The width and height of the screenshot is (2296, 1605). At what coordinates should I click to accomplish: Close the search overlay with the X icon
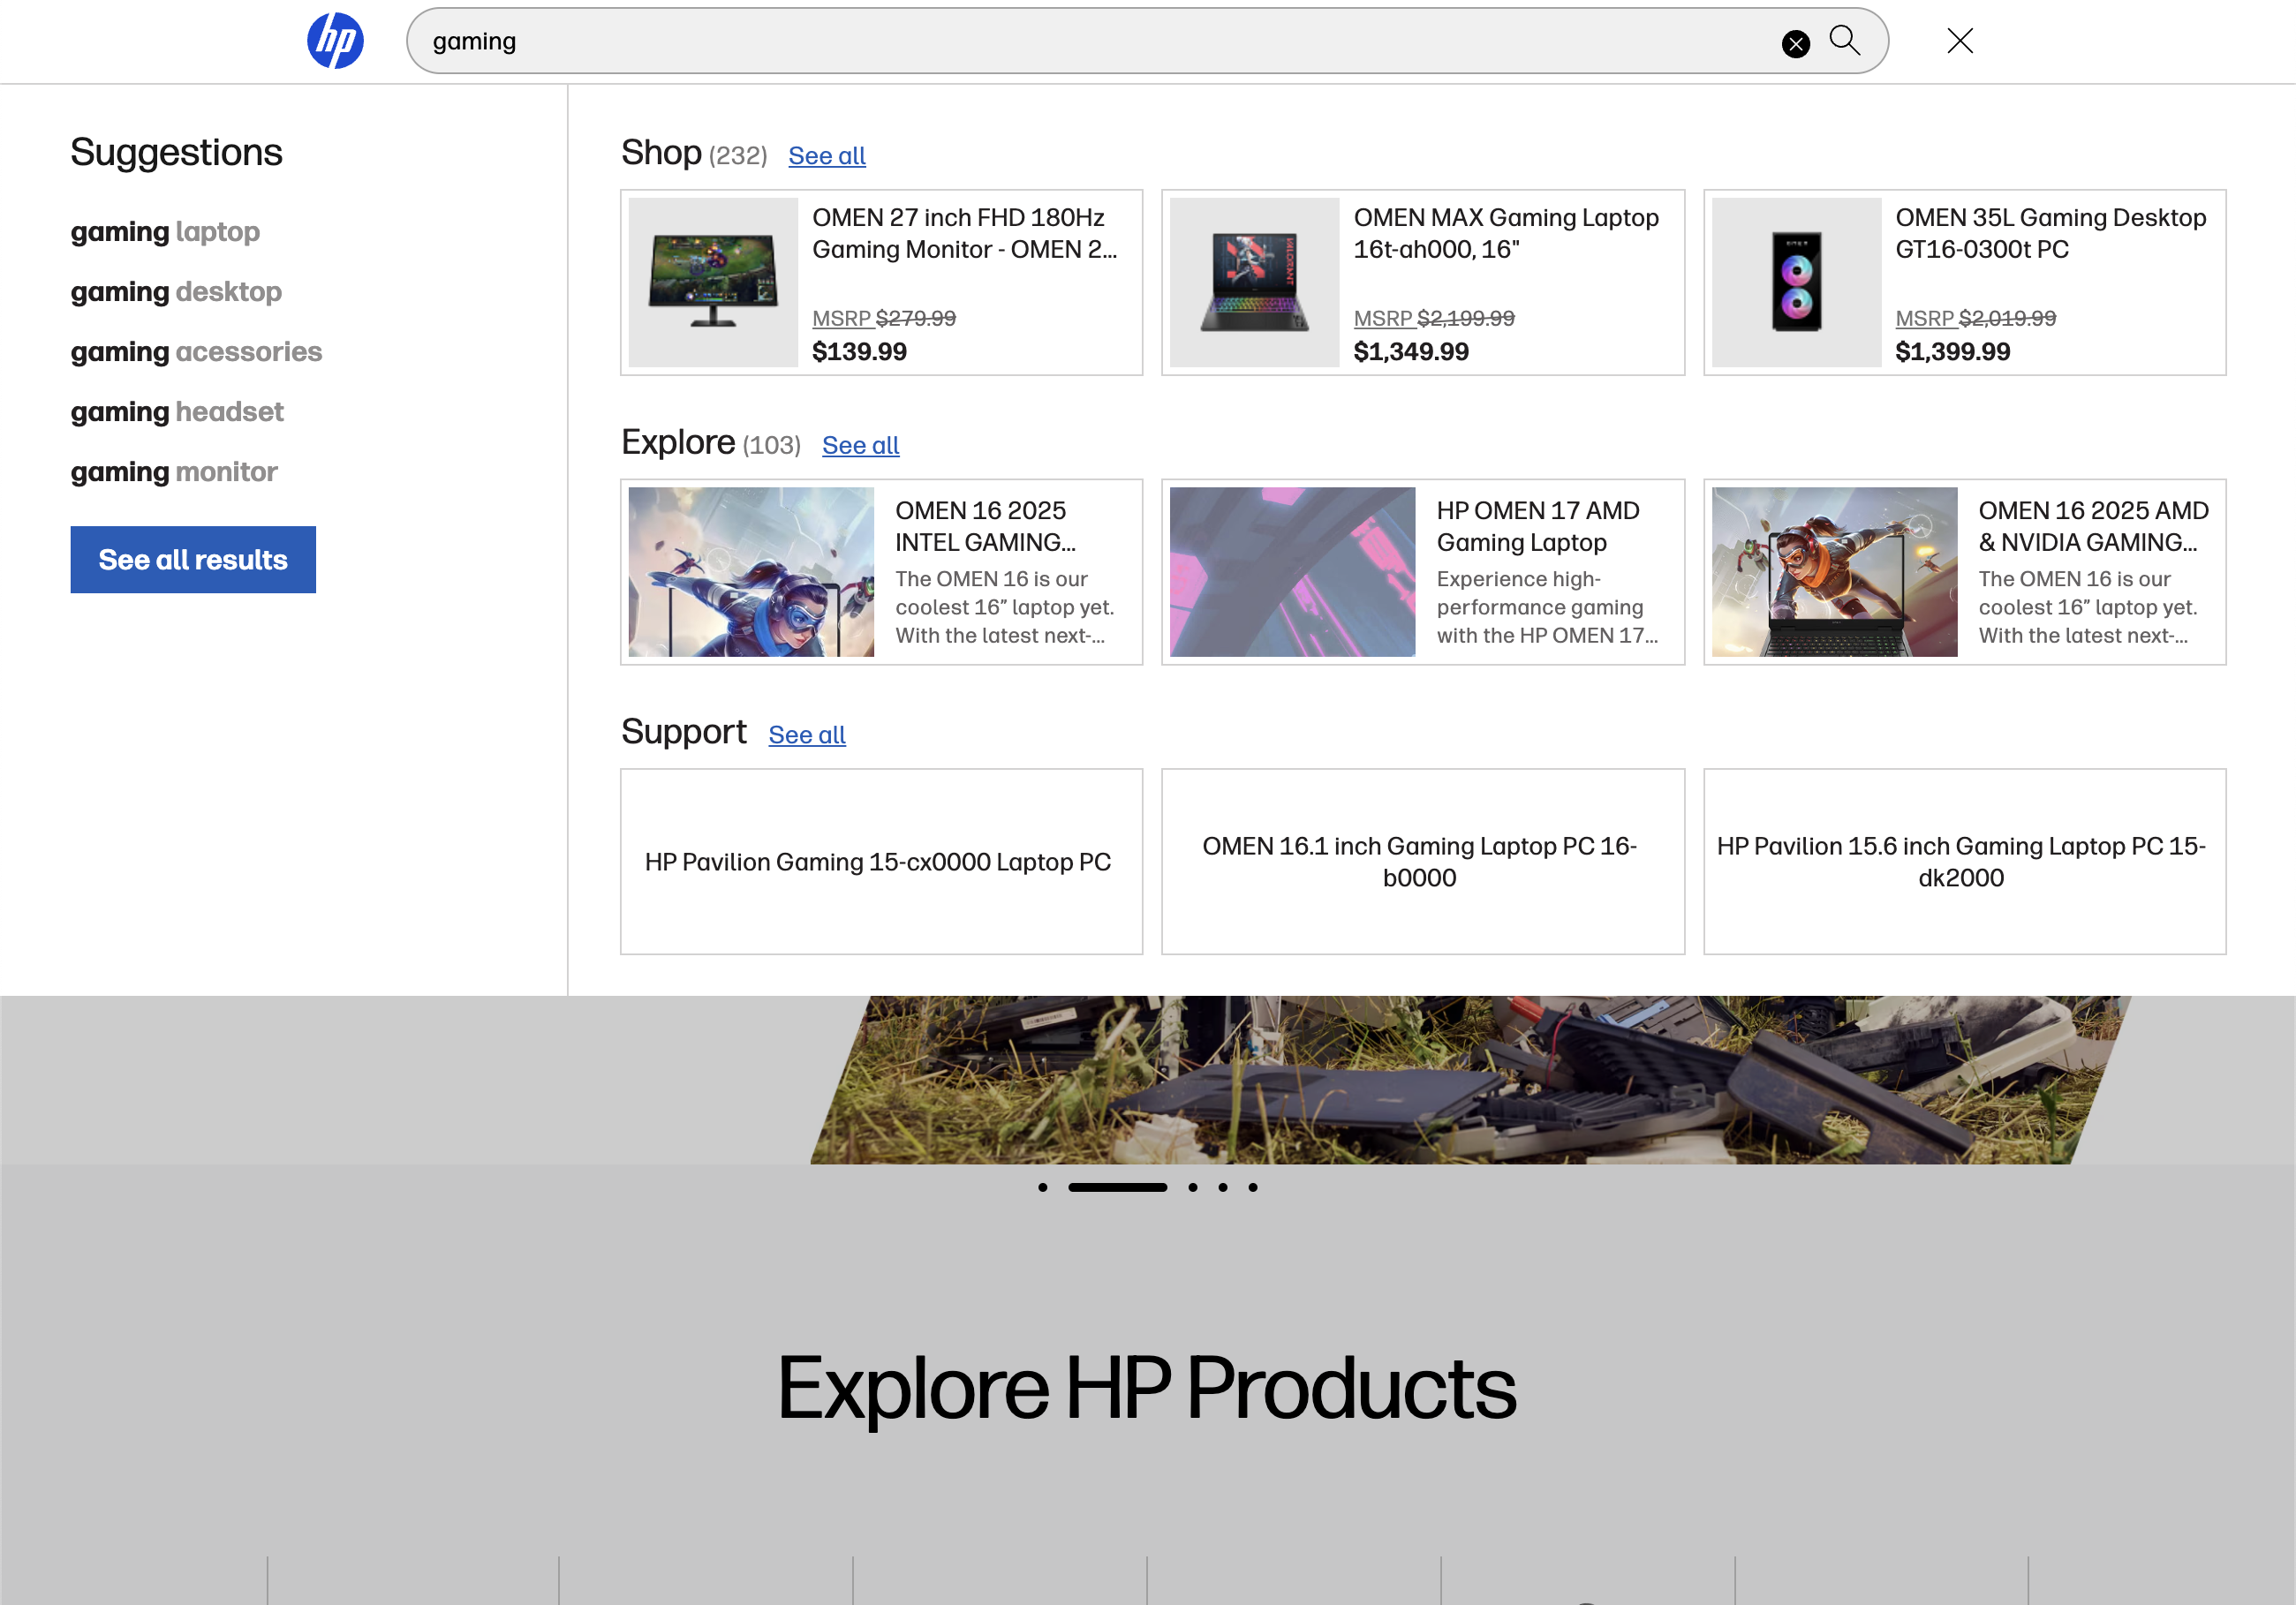coord(1959,41)
